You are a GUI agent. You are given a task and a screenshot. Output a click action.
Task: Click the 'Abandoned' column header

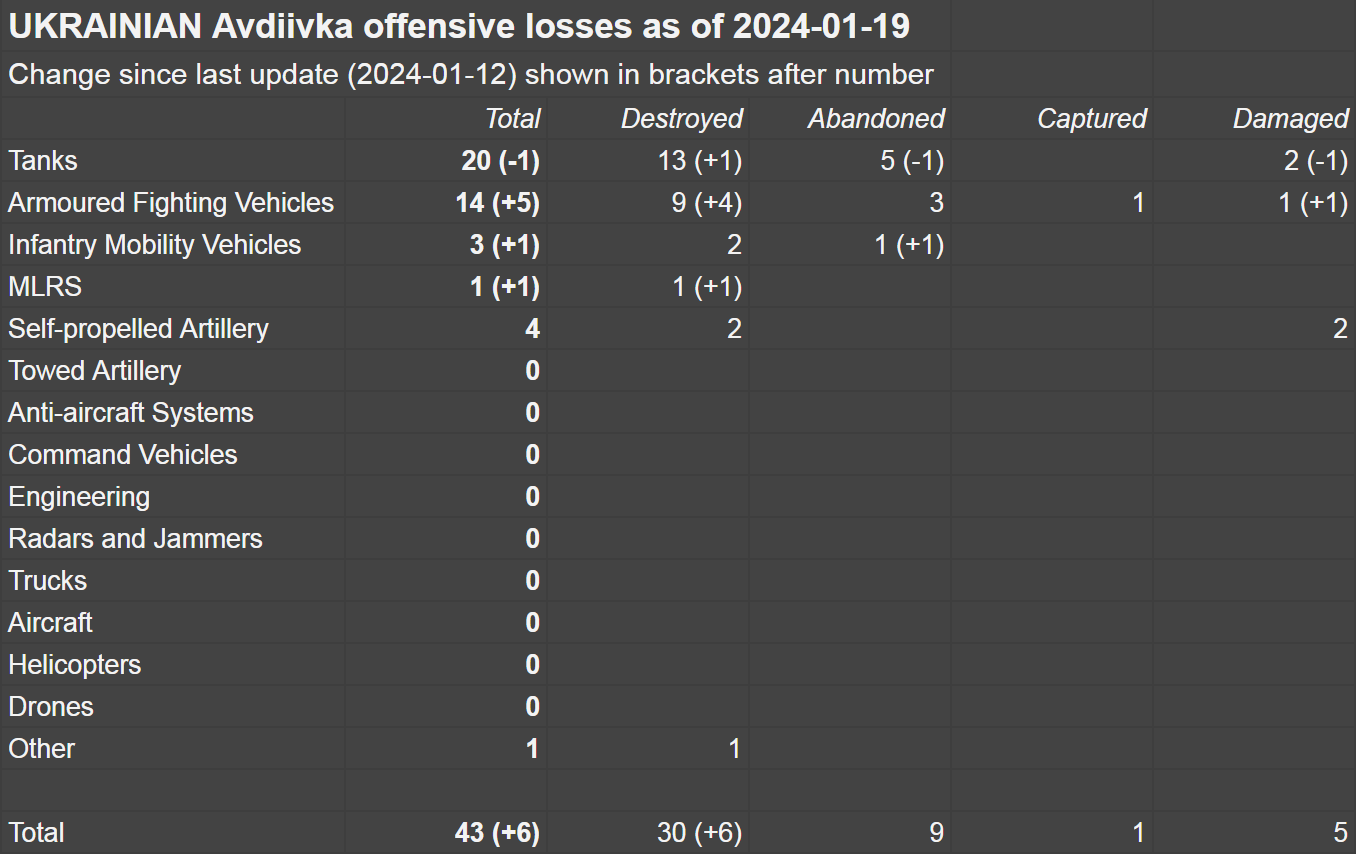coord(875,119)
